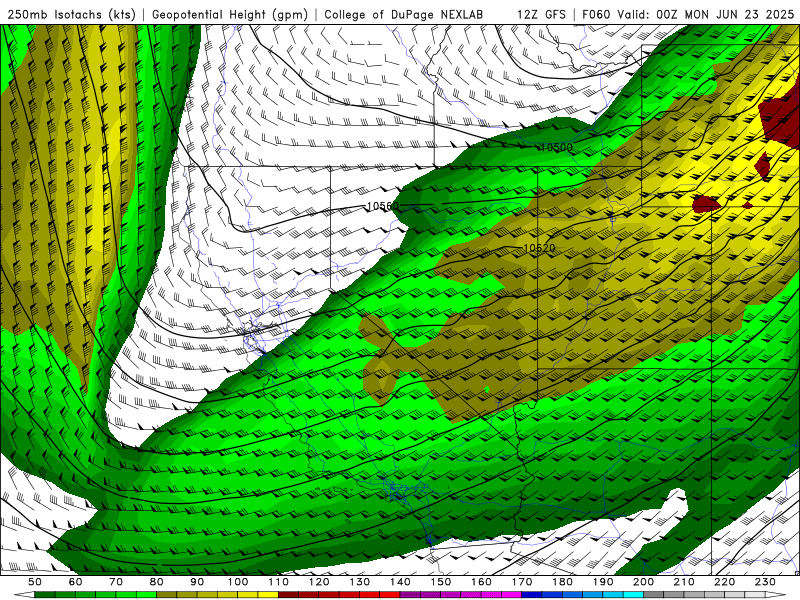This screenshot has width=800, height=600.
Task: Select the dark red swatch just right of 110
Action: [289, 595]
